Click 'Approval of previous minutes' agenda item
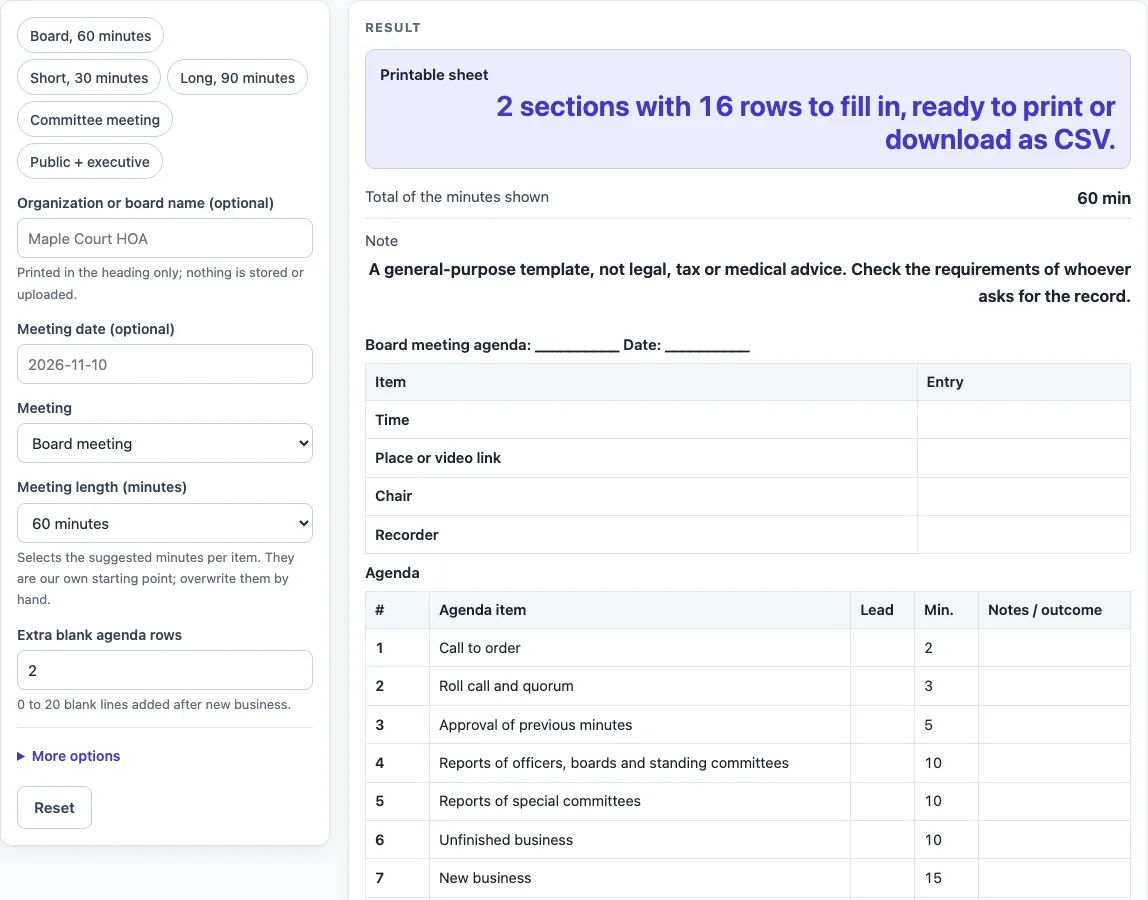The width and height of the screenshot is (1148, 900). pyautogui.click(x=535, y=725)
